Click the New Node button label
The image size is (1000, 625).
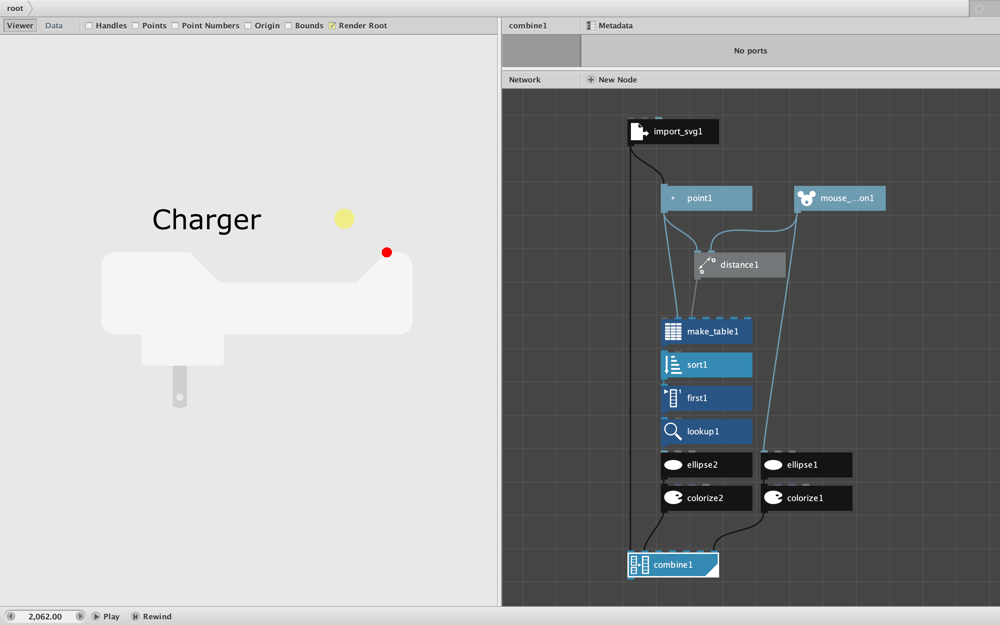click(x=617, y=80)
